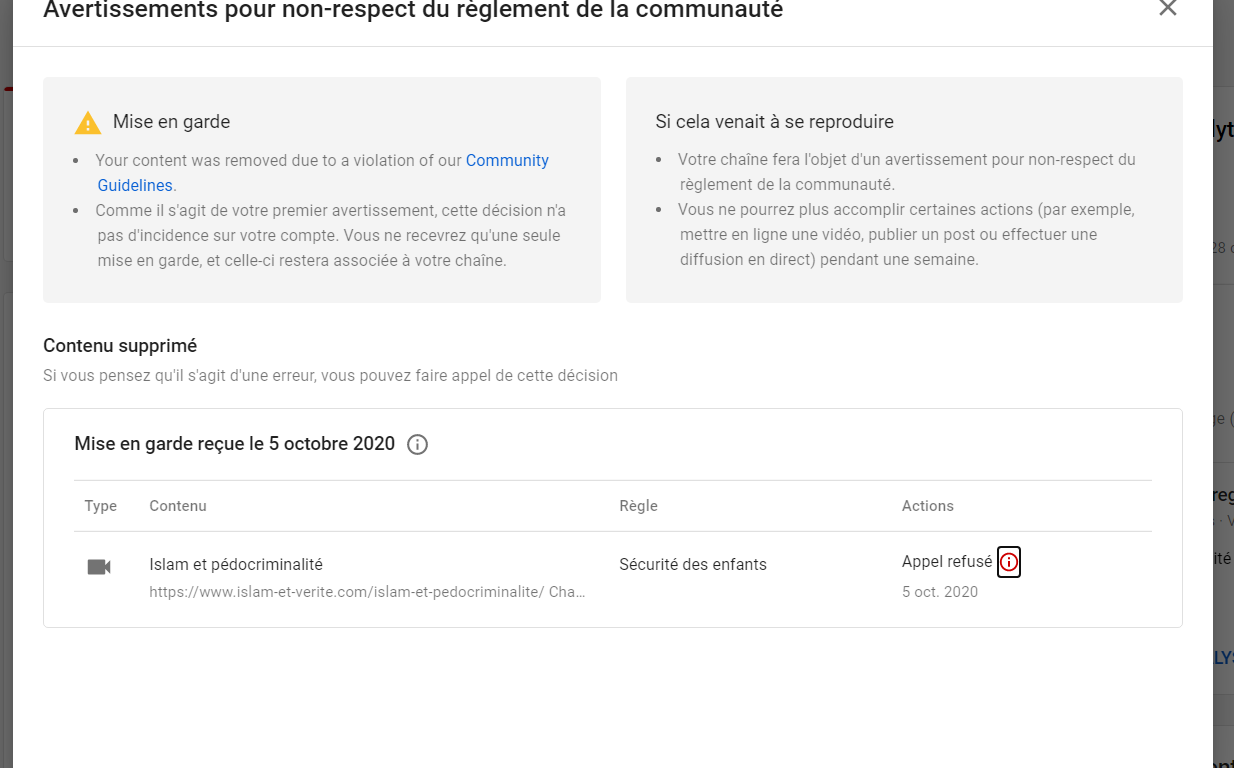
Task: Click the Actions column header
Action: click(928, 506)
